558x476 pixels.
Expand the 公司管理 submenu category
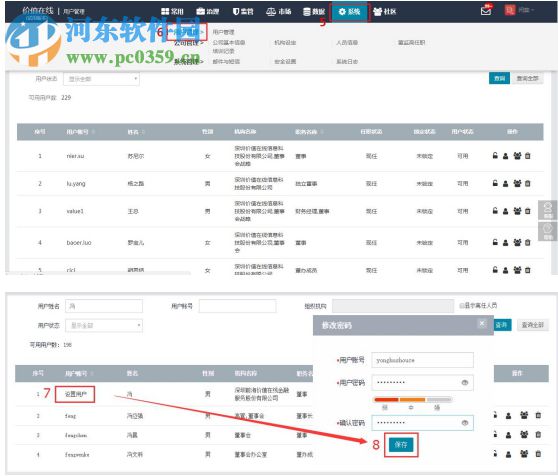pos(189,43)
